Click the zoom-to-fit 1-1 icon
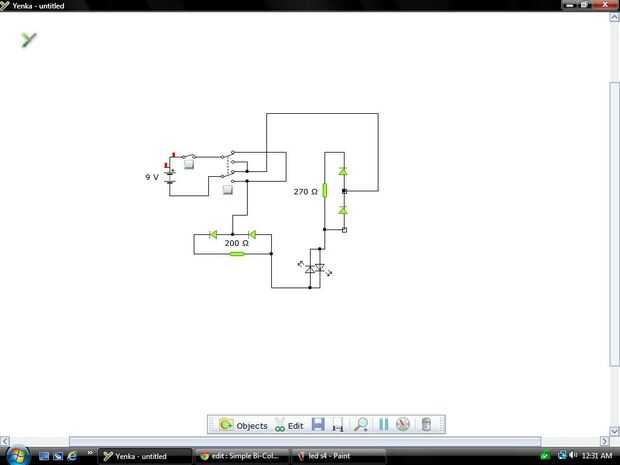Viewport: 620px width, 465px height. pyautogui.click(x=338, y=425)
